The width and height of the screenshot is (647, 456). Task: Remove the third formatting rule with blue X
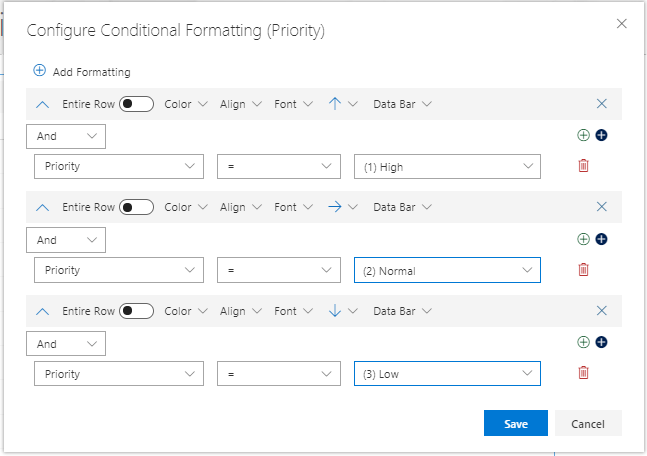click(601, 310)
